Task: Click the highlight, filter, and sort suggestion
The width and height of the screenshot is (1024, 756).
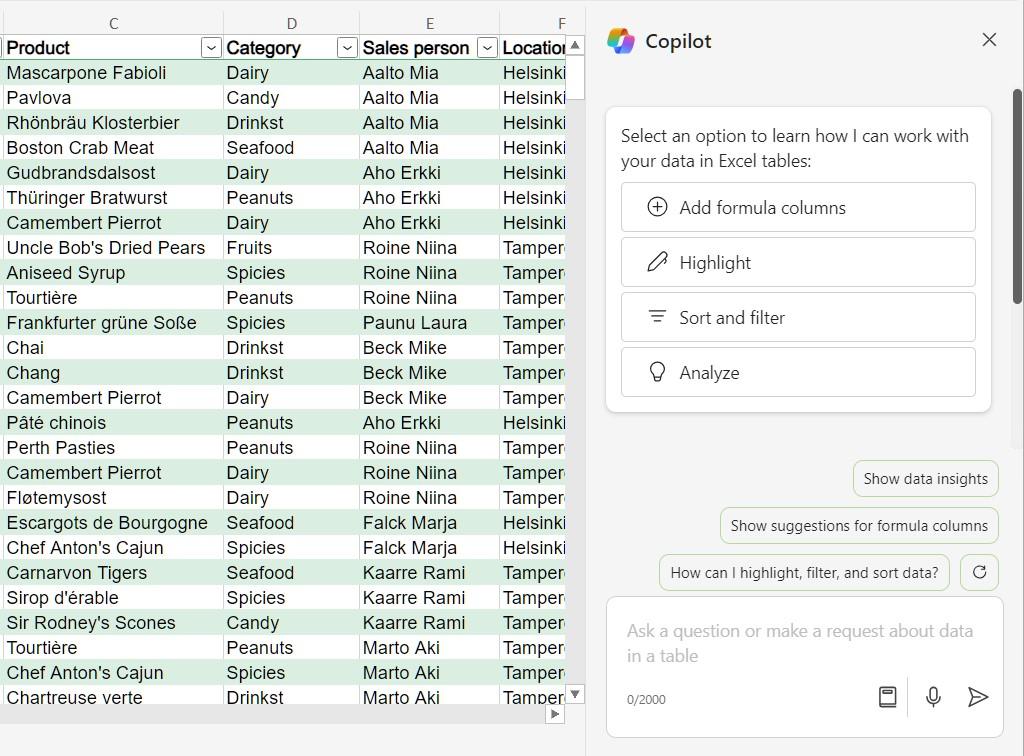Action: click(804, 572)
